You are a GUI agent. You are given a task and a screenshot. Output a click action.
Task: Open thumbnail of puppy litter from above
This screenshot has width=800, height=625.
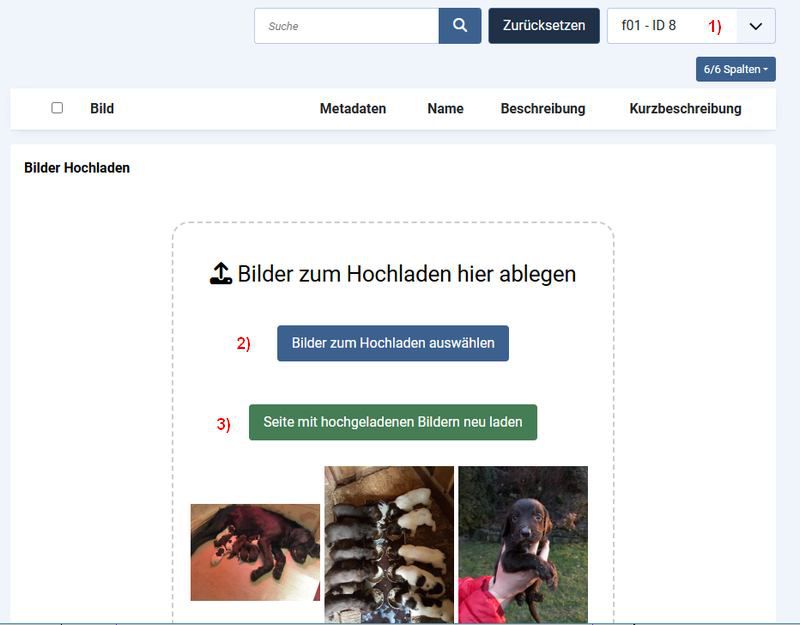point(389,545)
